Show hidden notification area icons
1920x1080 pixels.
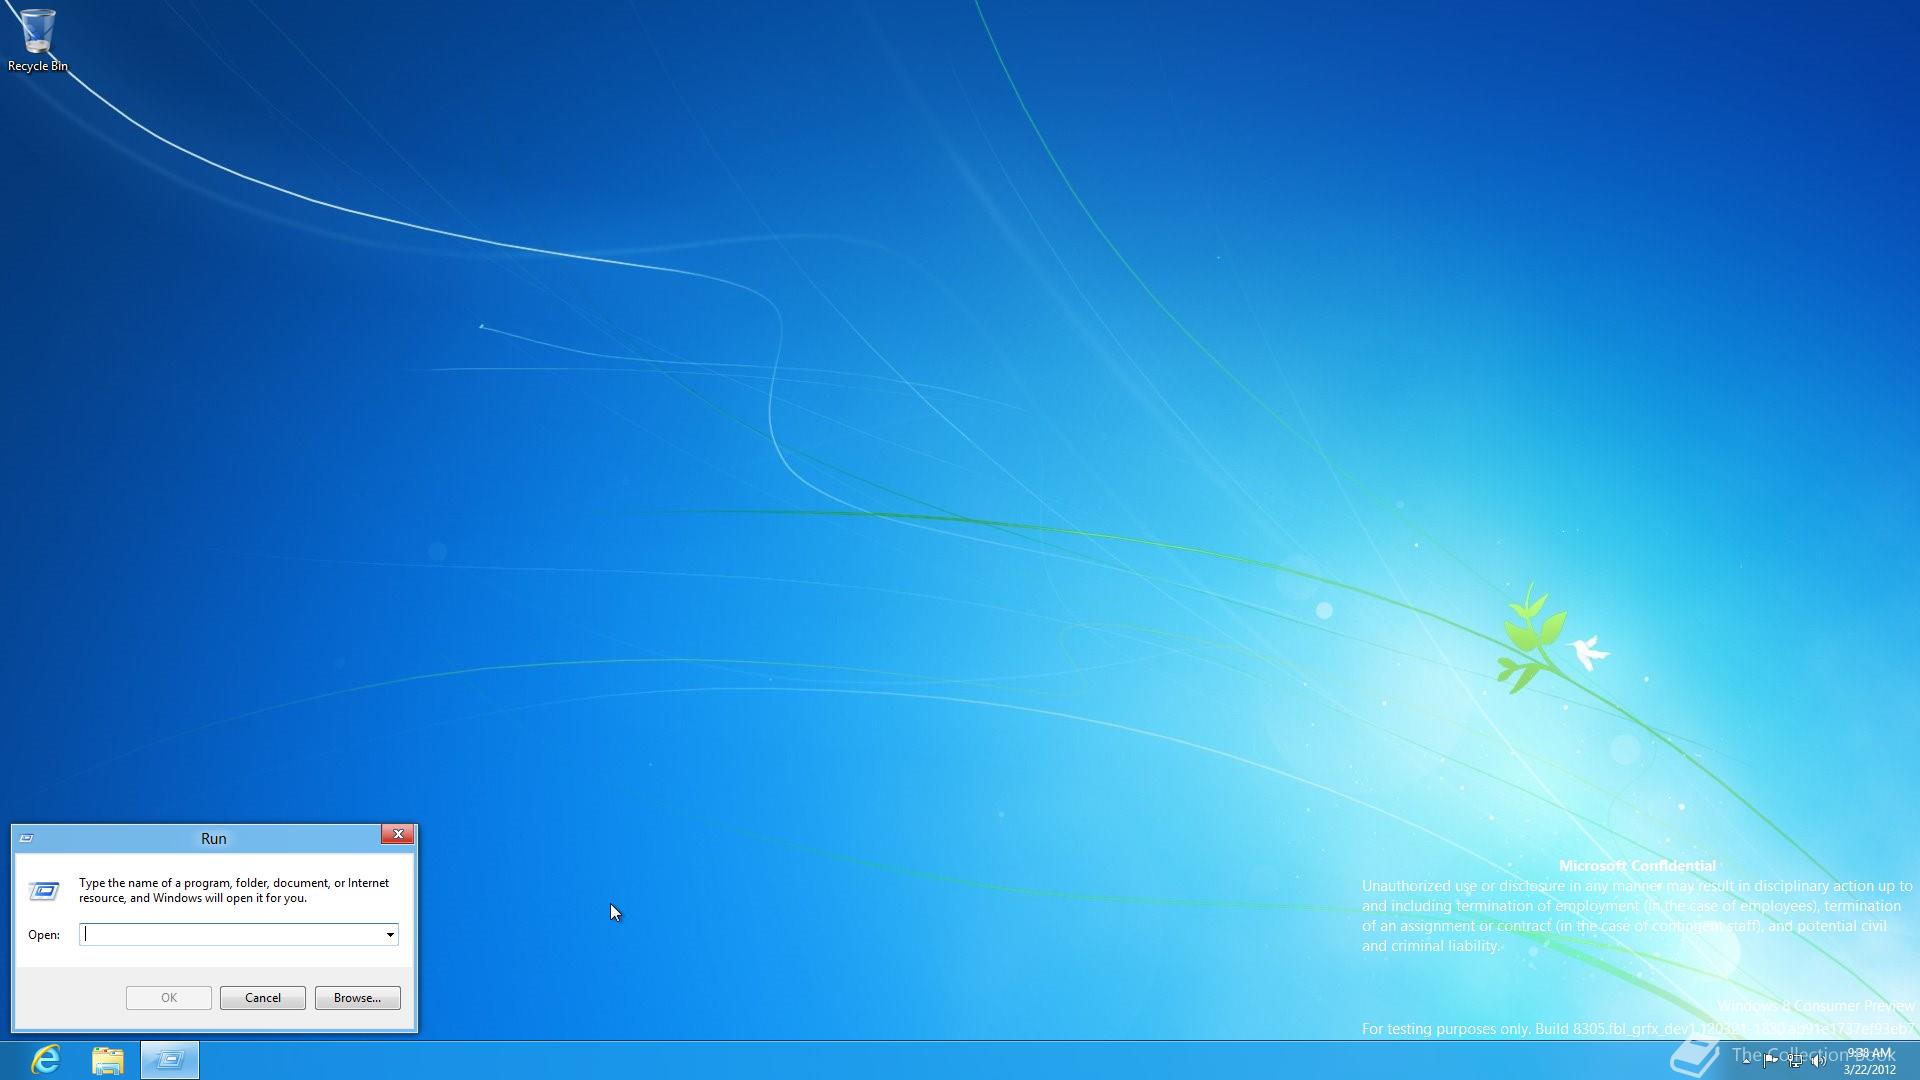(1746, 1060)
